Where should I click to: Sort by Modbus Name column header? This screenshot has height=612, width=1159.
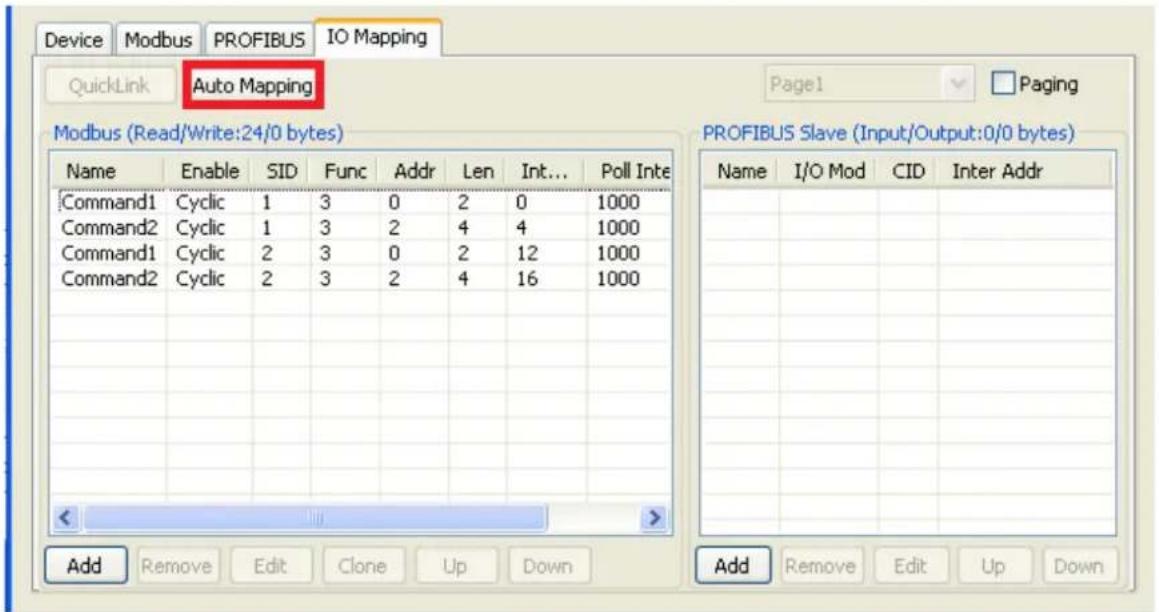tap(108, 171)
